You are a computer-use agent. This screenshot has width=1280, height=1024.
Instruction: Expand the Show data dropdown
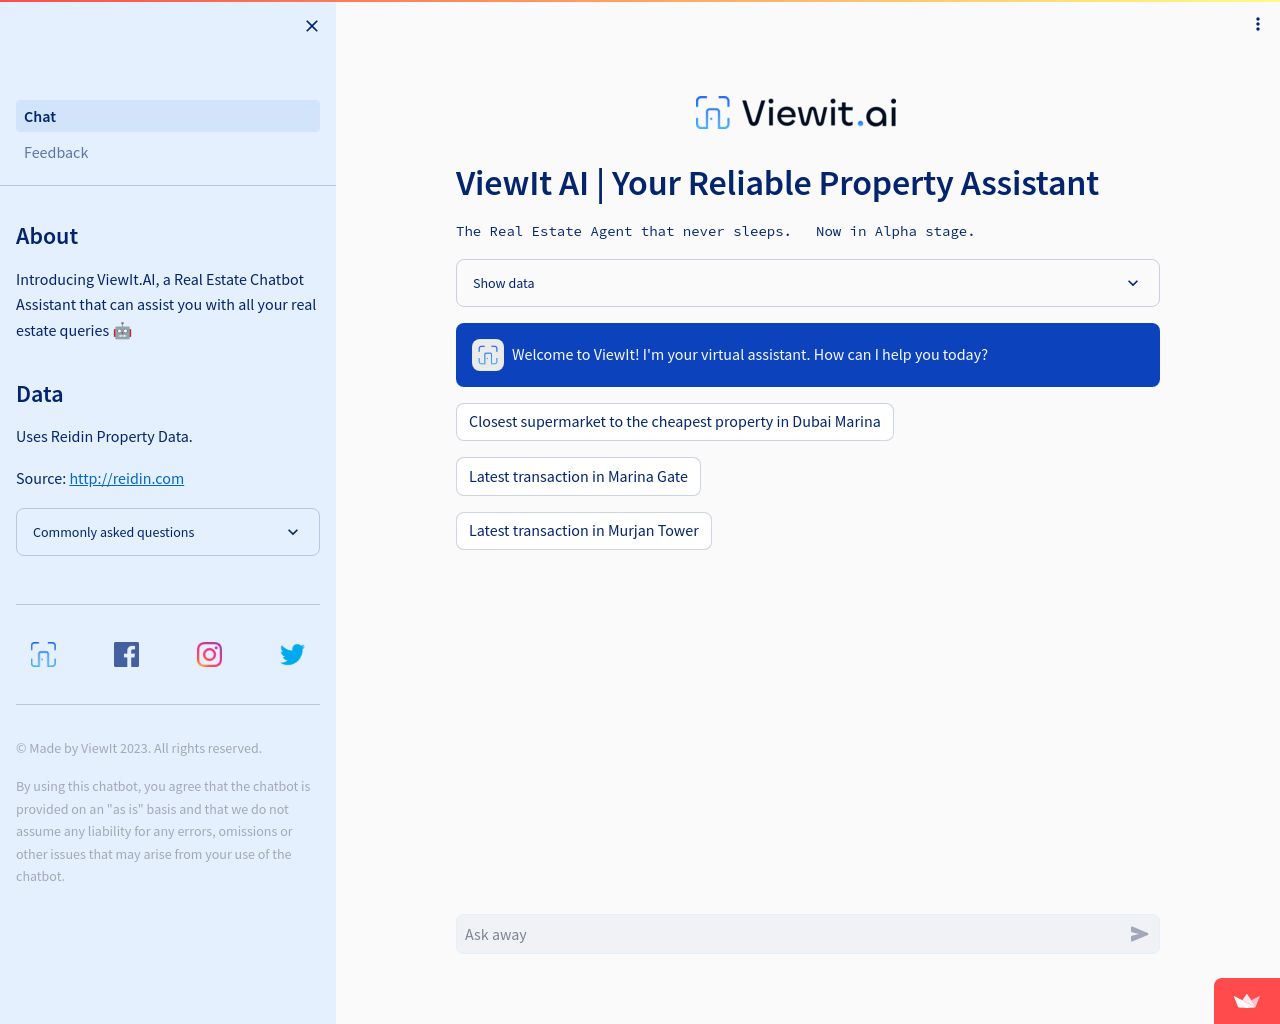coord(807,283)
